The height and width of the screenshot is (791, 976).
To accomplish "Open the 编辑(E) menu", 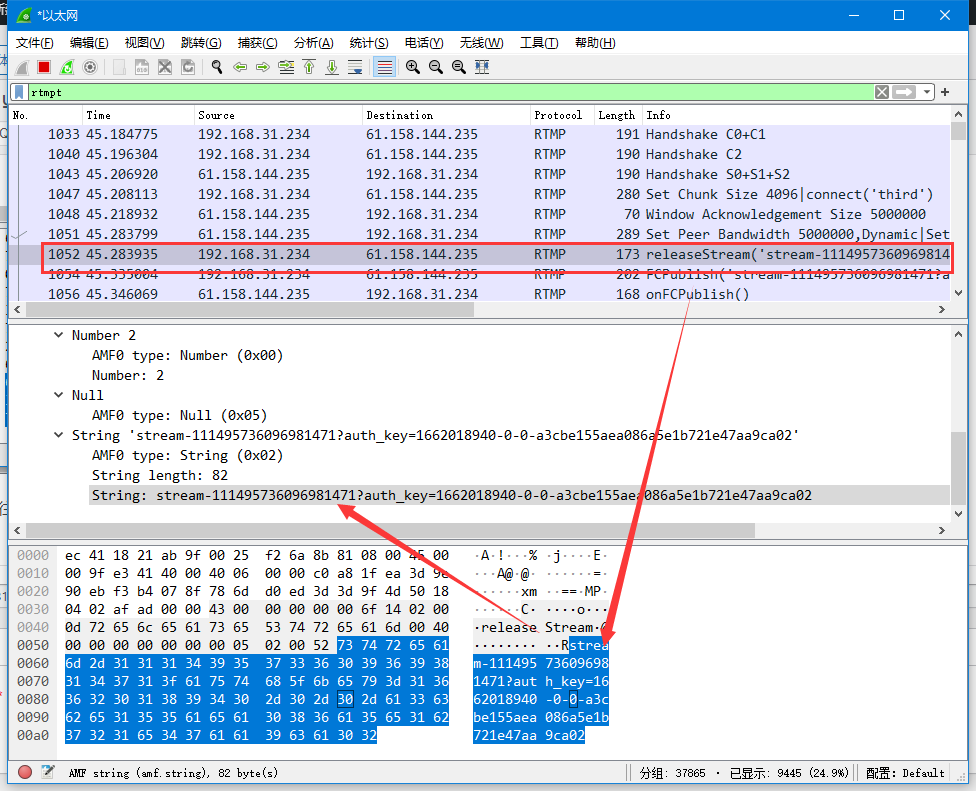I will tap(89, 43).
